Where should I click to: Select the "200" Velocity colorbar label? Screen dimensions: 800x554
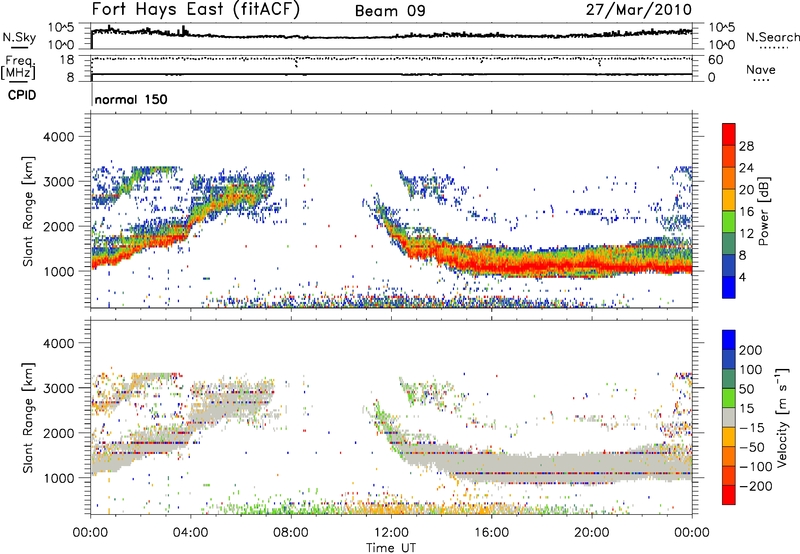tap(751, 350)
